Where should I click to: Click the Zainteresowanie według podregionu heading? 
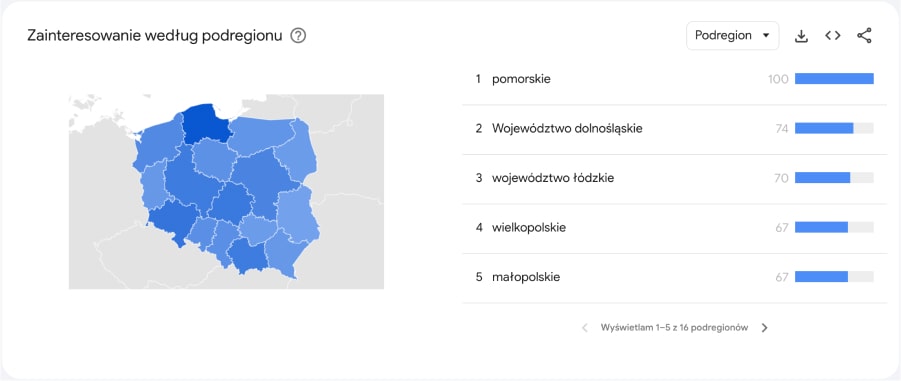pyautogui.click(x=155, y=36)
